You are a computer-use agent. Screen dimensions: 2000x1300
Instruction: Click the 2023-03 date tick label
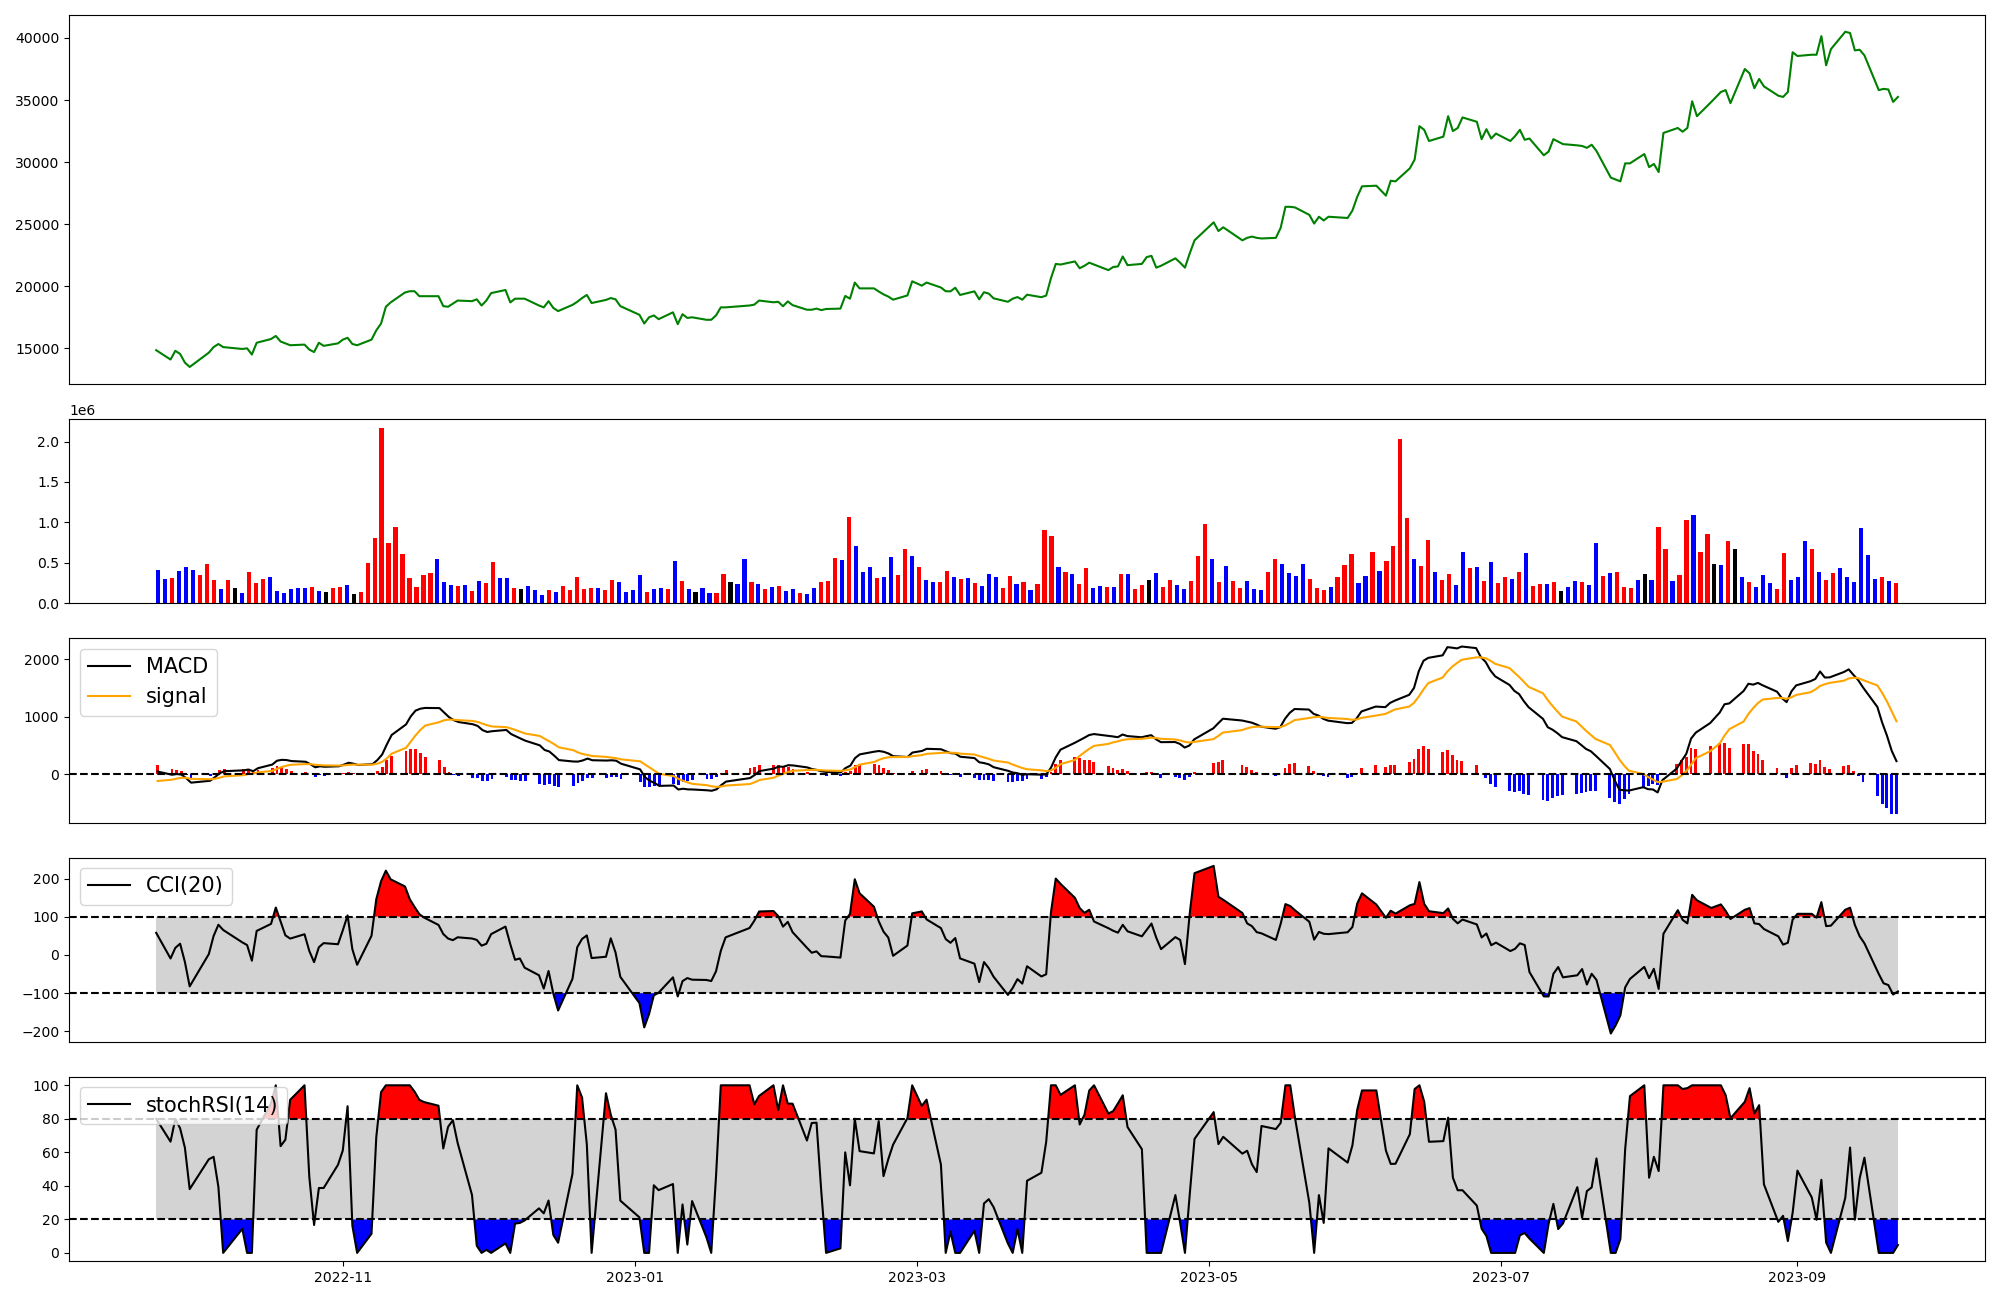pyautogui.click(x=916, y=1277)
